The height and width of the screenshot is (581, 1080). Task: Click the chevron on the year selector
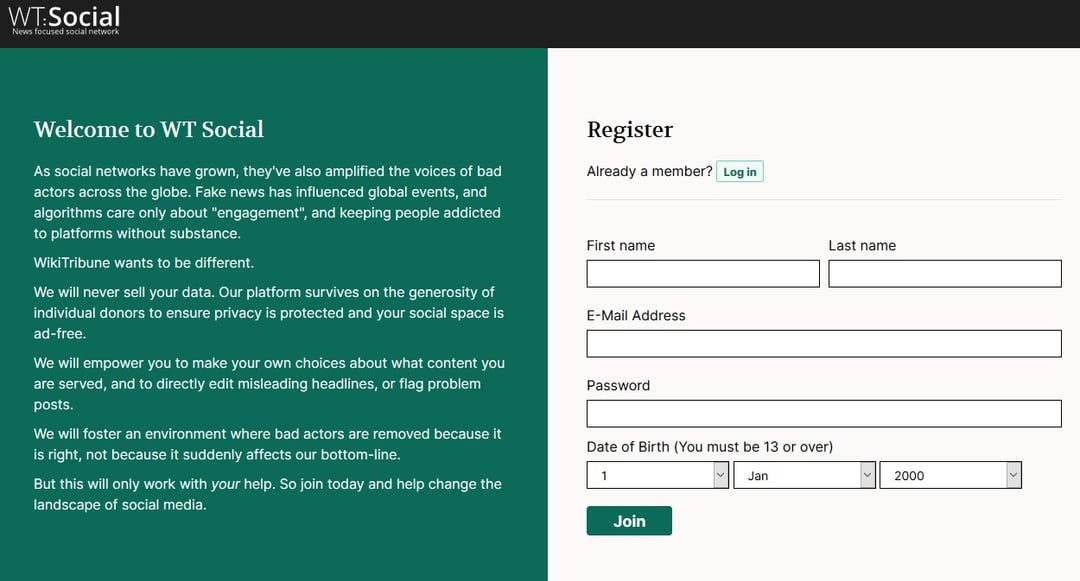1013,474
